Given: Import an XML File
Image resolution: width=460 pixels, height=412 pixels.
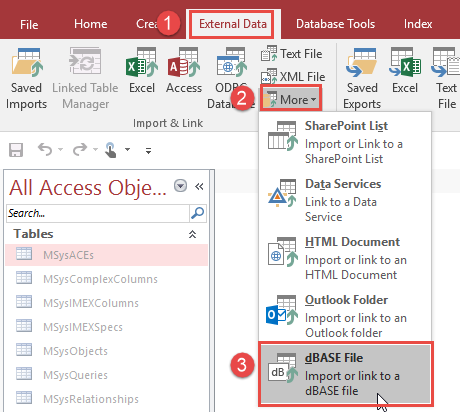Looking at the screenshot, I should point(293,77).
